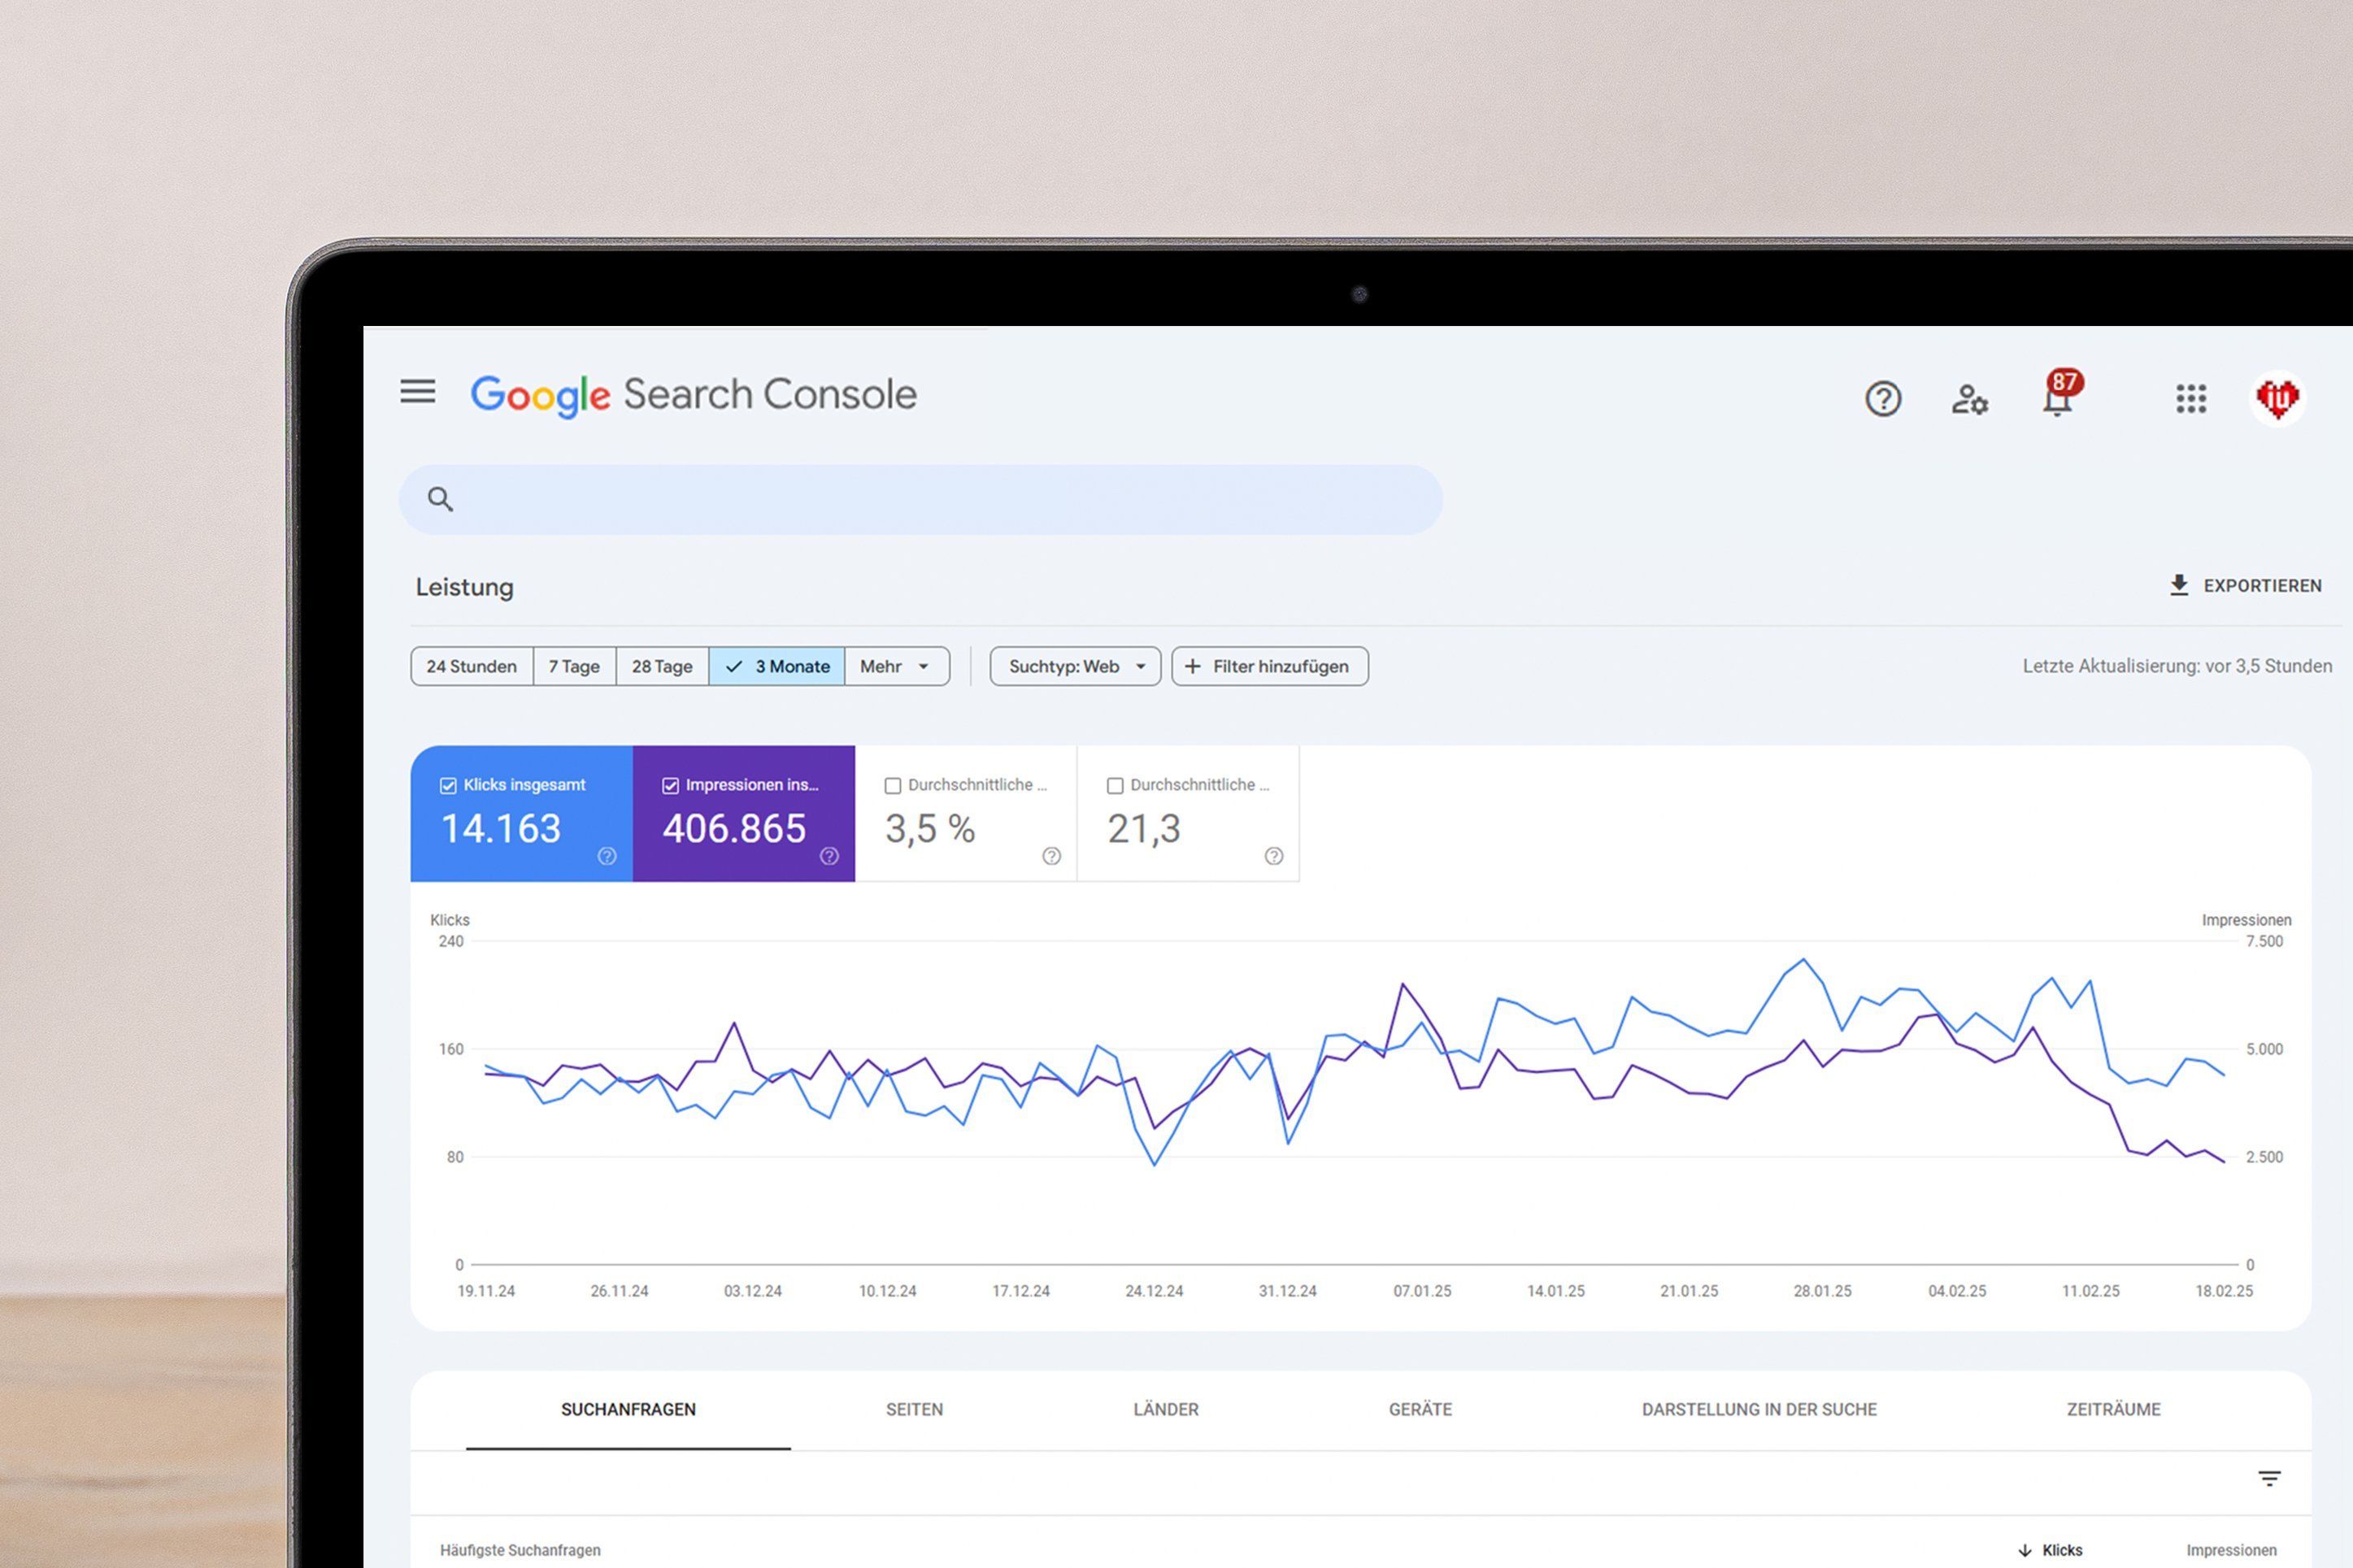This screenshot has width=2353, height=1568.
Task: Click the Häufigste Suchanfragen column header
Action: [520, 1550]
